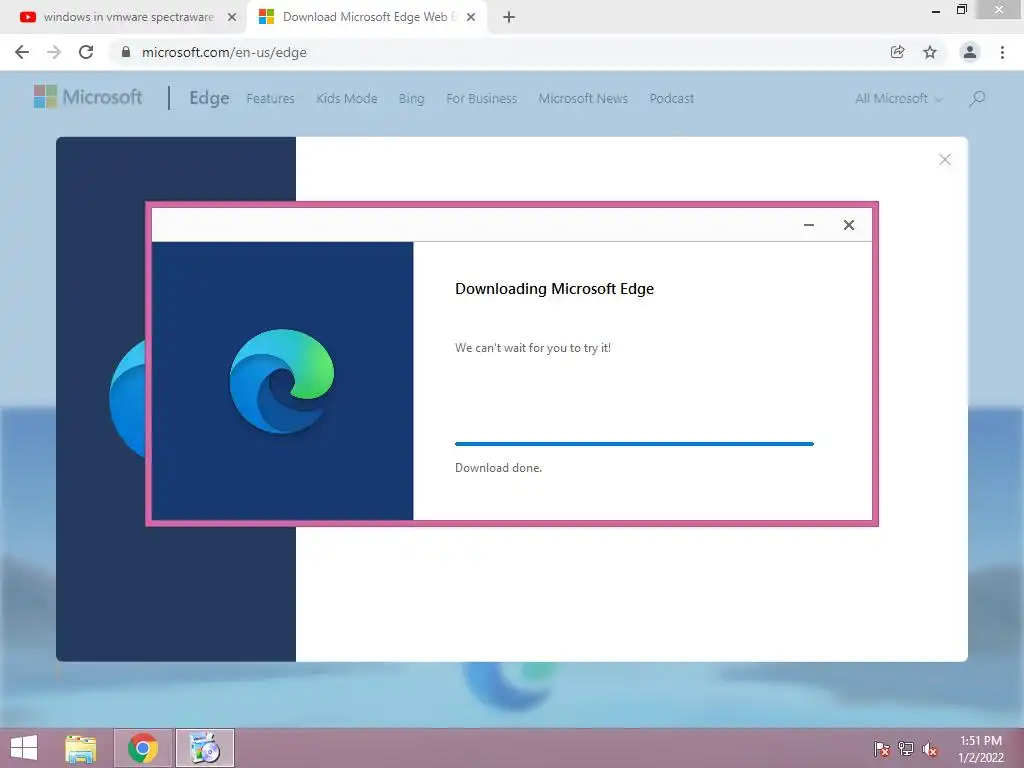Share this page using the share icon

pos(897,52)
